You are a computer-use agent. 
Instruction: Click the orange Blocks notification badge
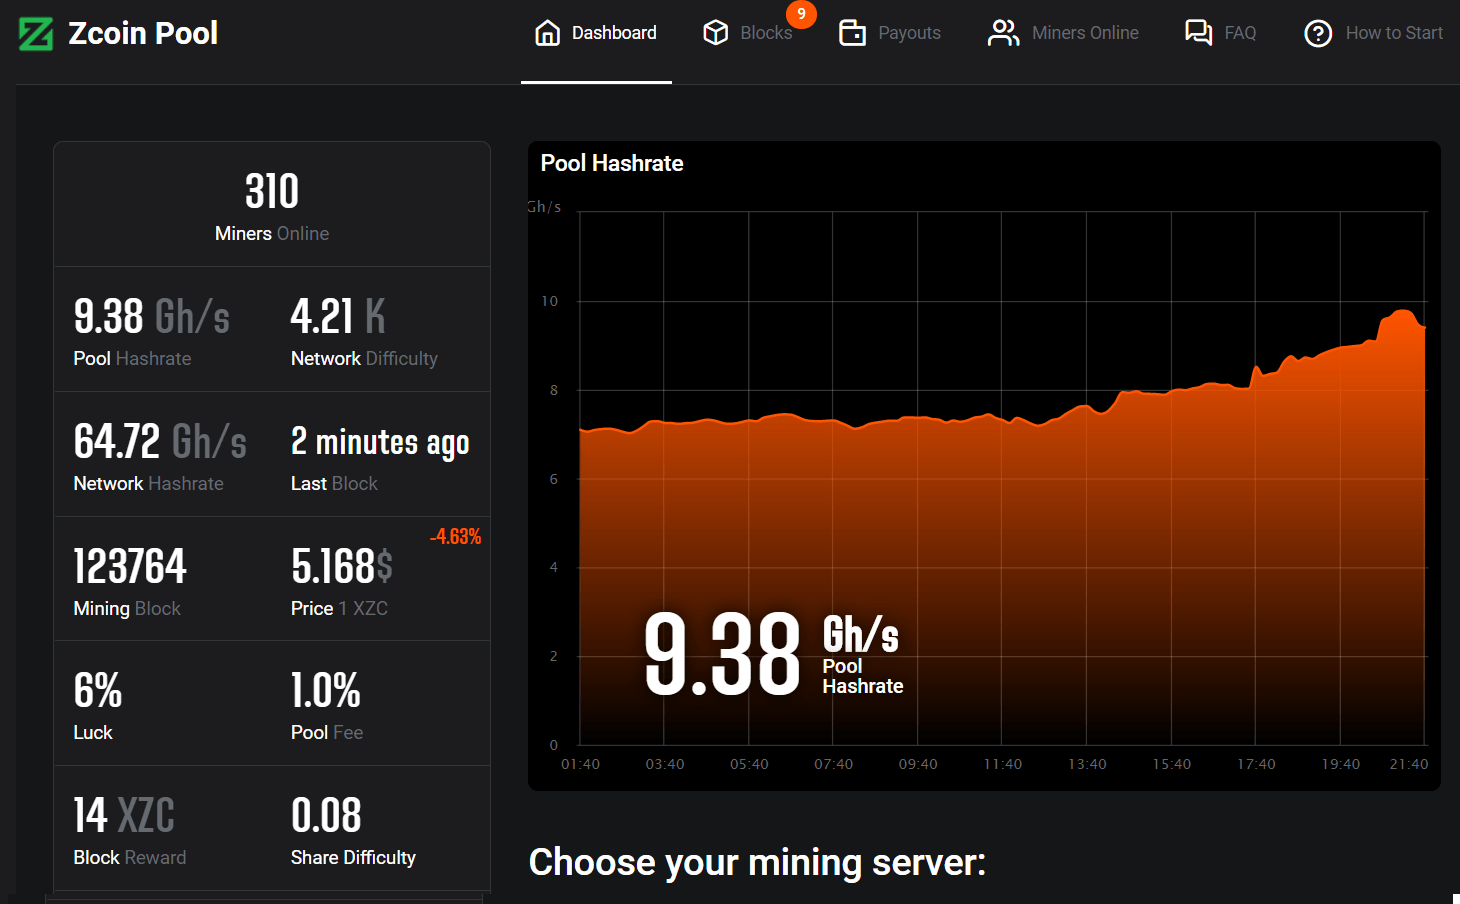801,14
